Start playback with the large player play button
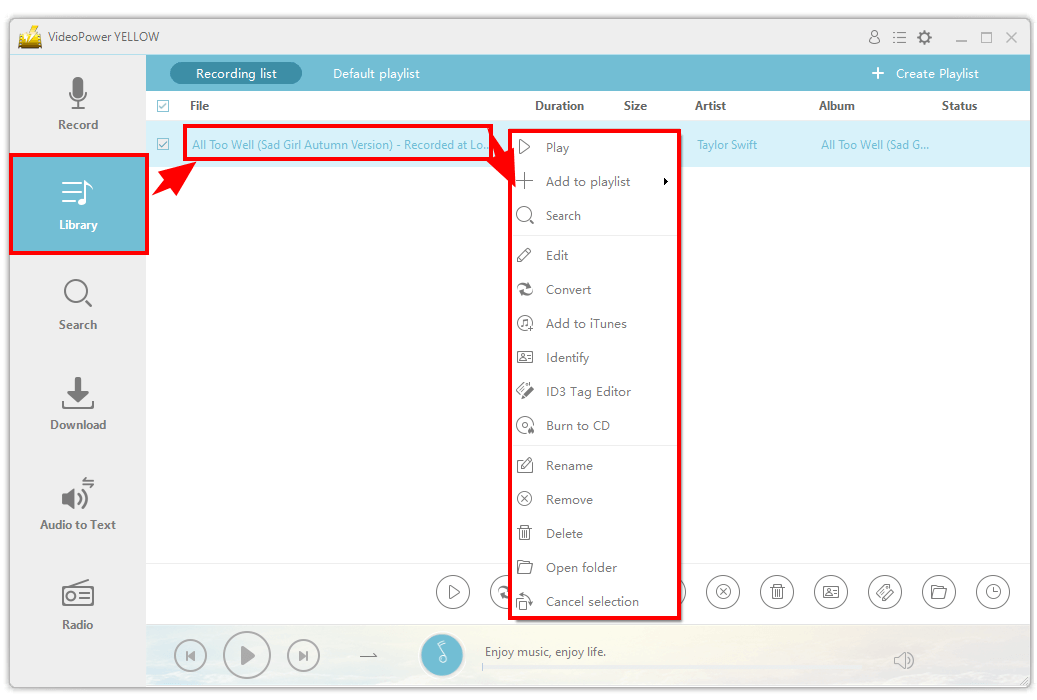 click(x=247, y=656)
